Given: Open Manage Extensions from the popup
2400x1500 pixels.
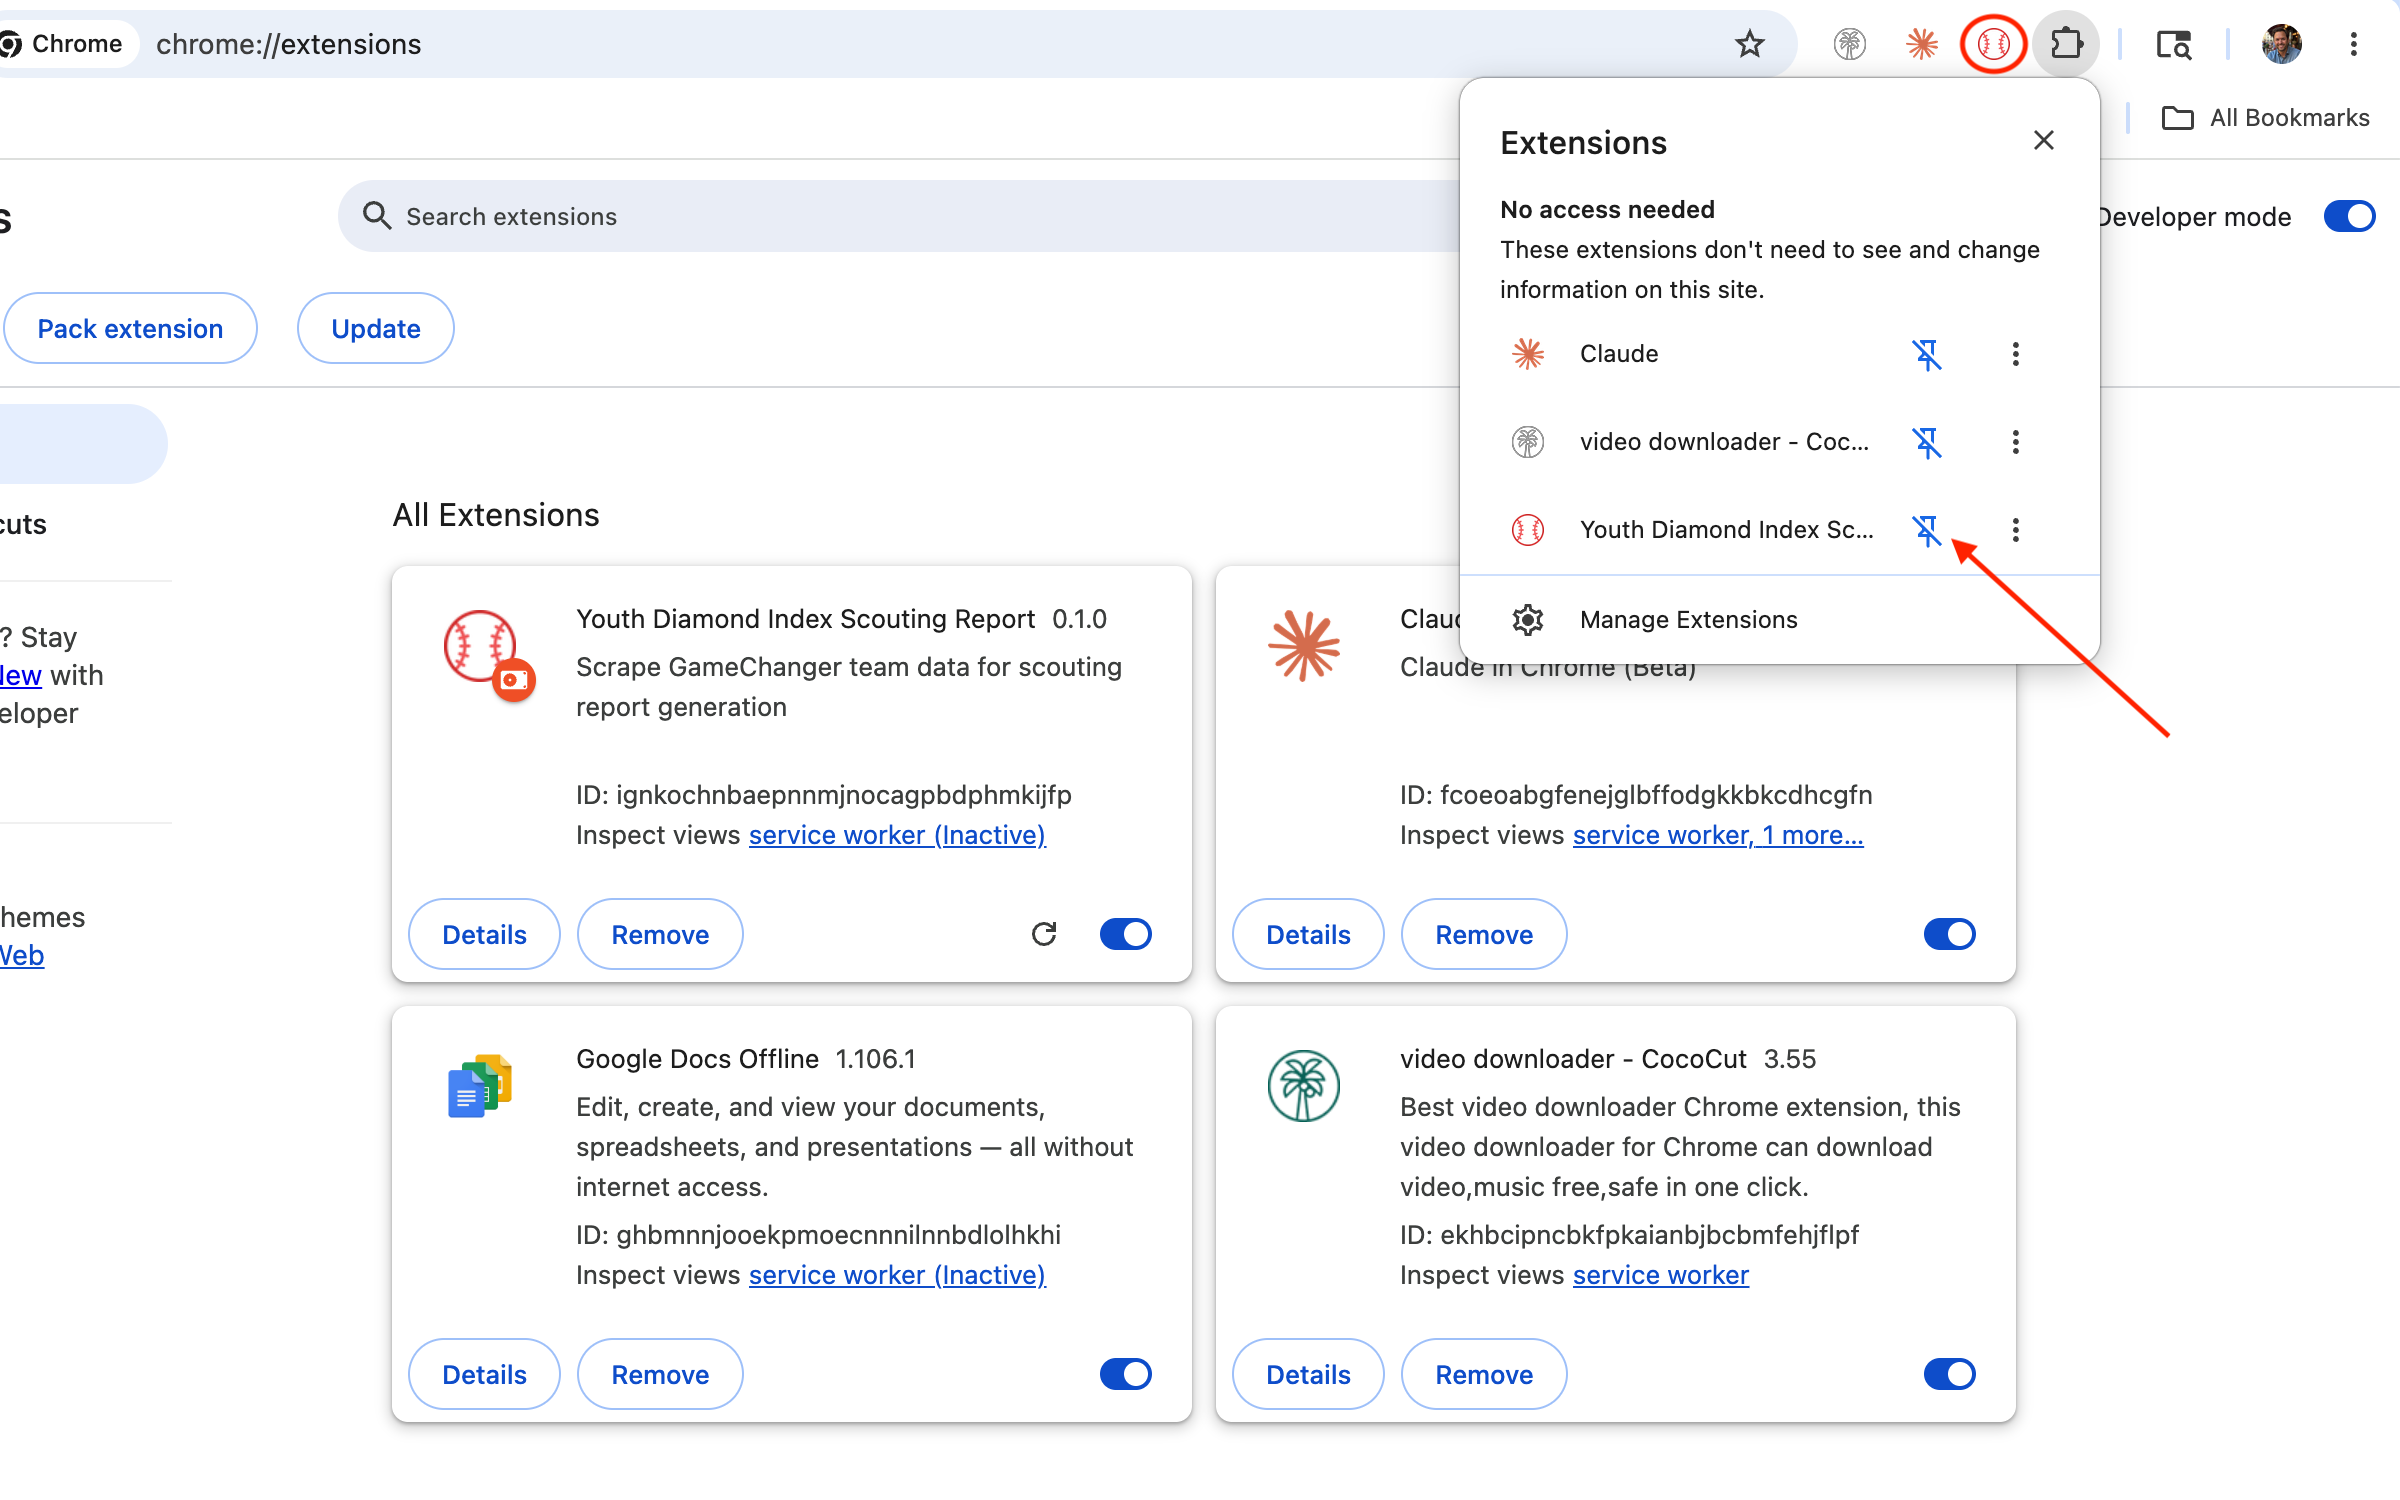Looking at the screenshot, I should tap(1780, 620).
